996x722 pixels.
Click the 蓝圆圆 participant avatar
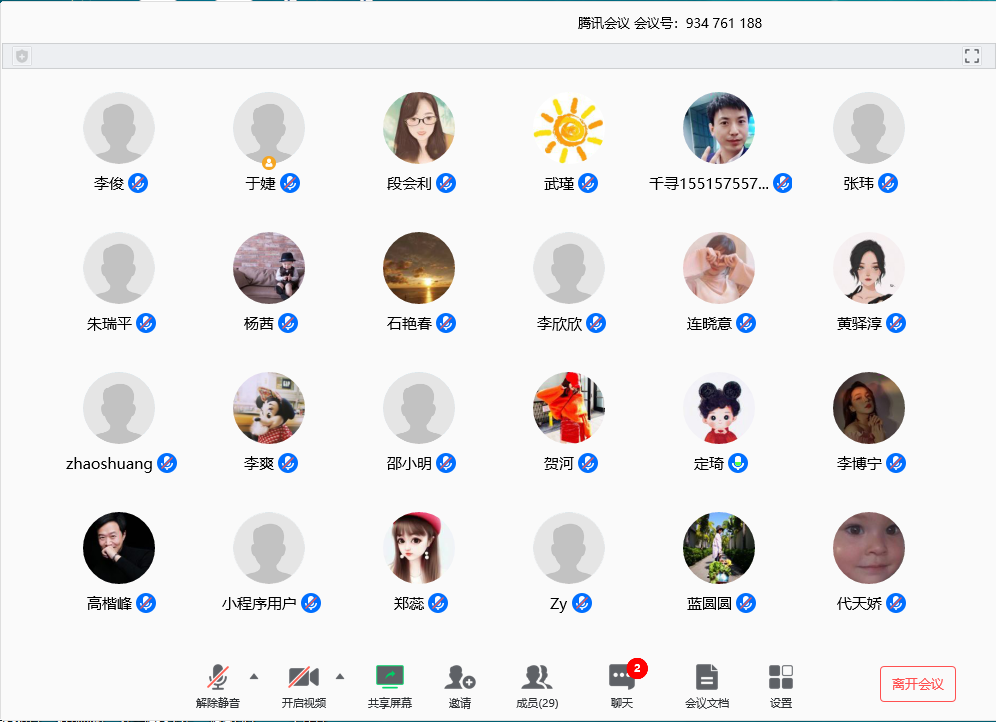(x=719, y=548)
